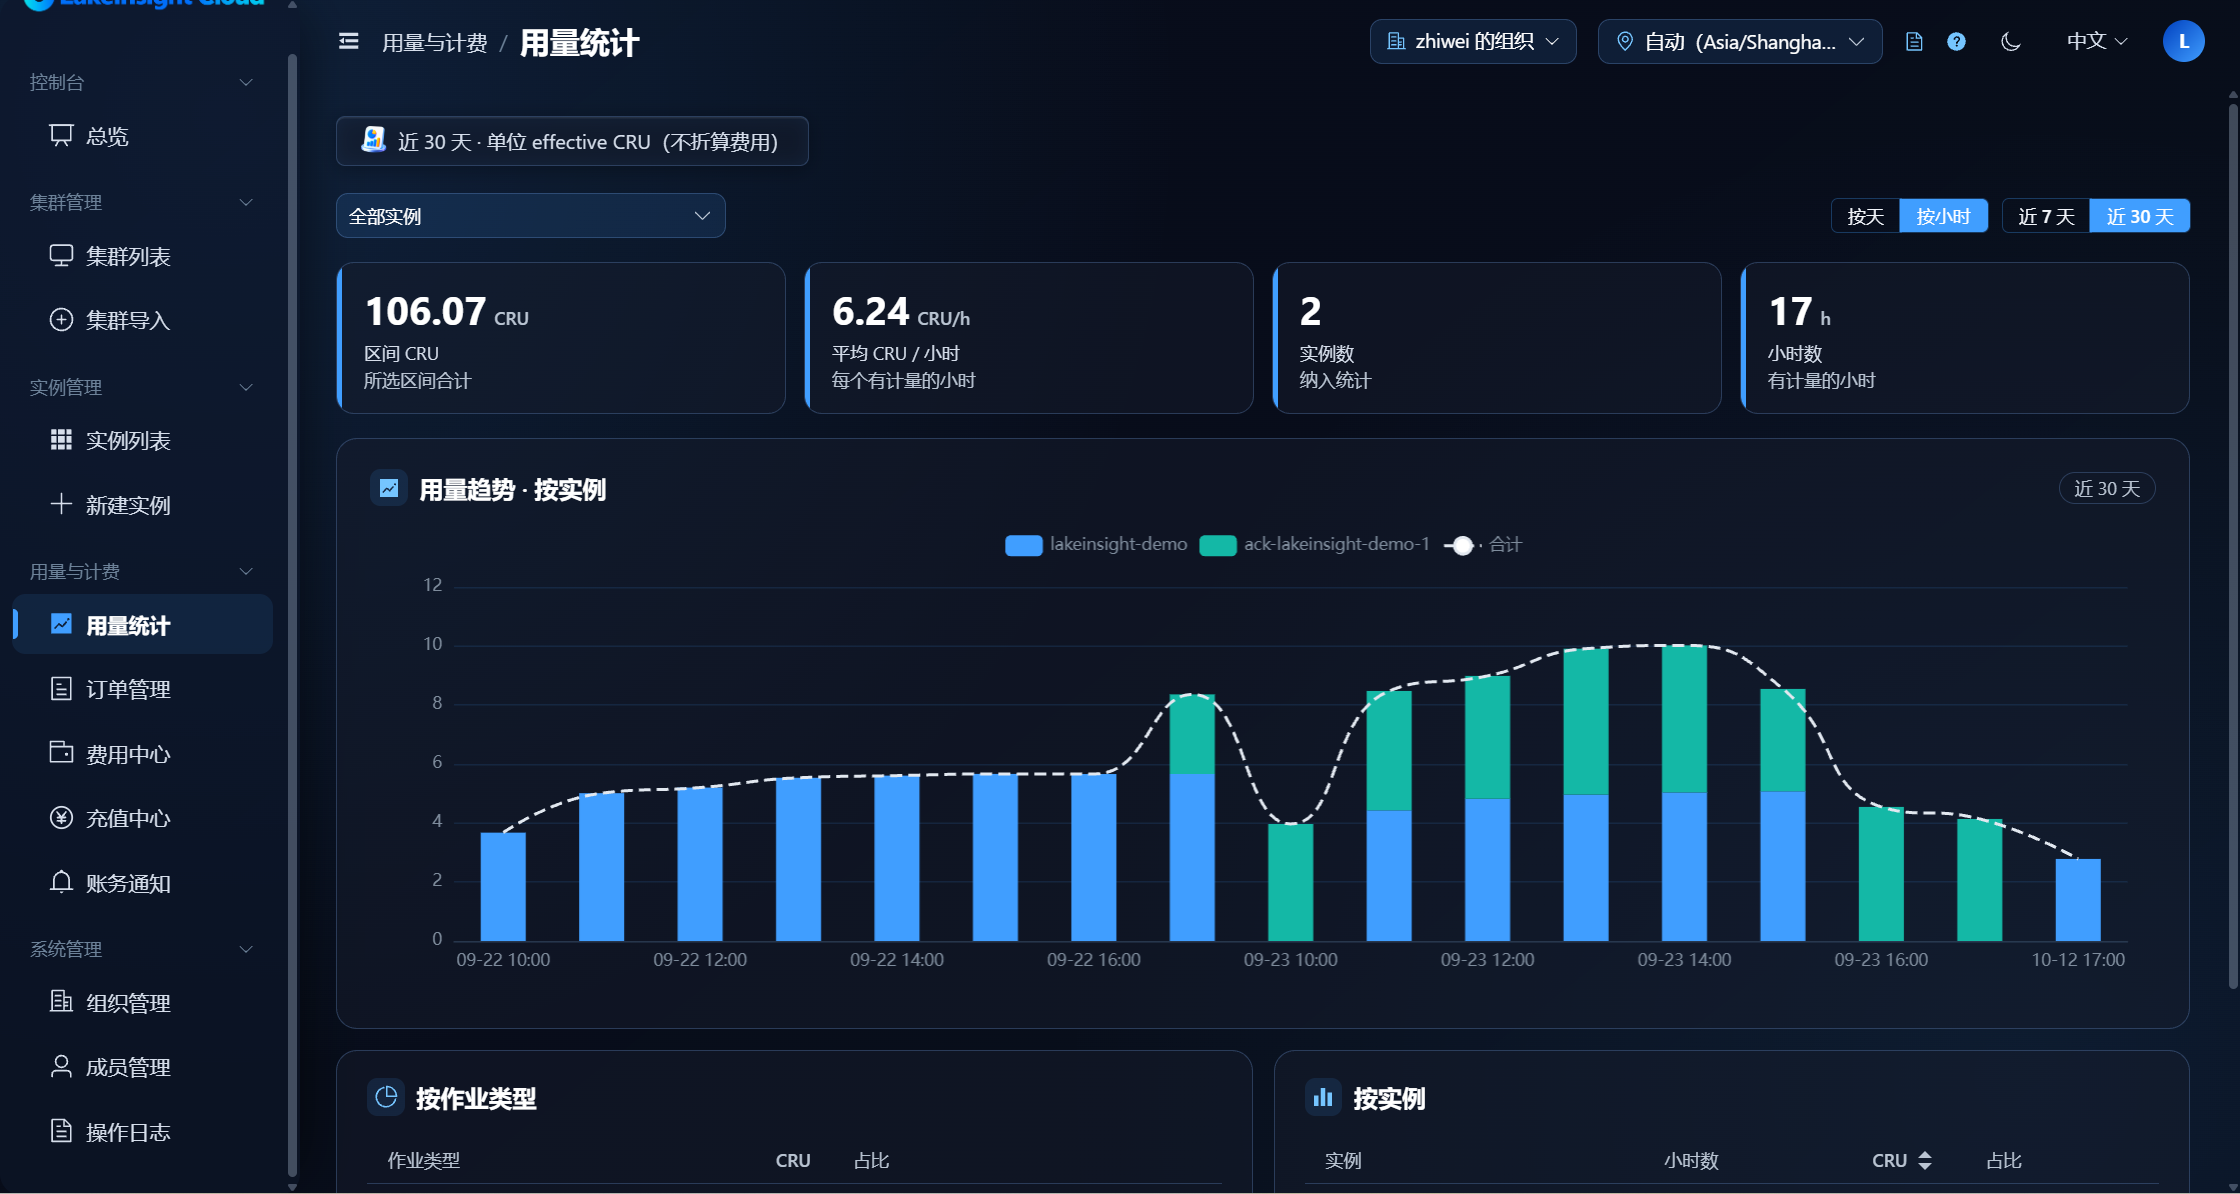Click the sidebar vertical scrollbar
2240x1194 pixels.
[292, 615]
